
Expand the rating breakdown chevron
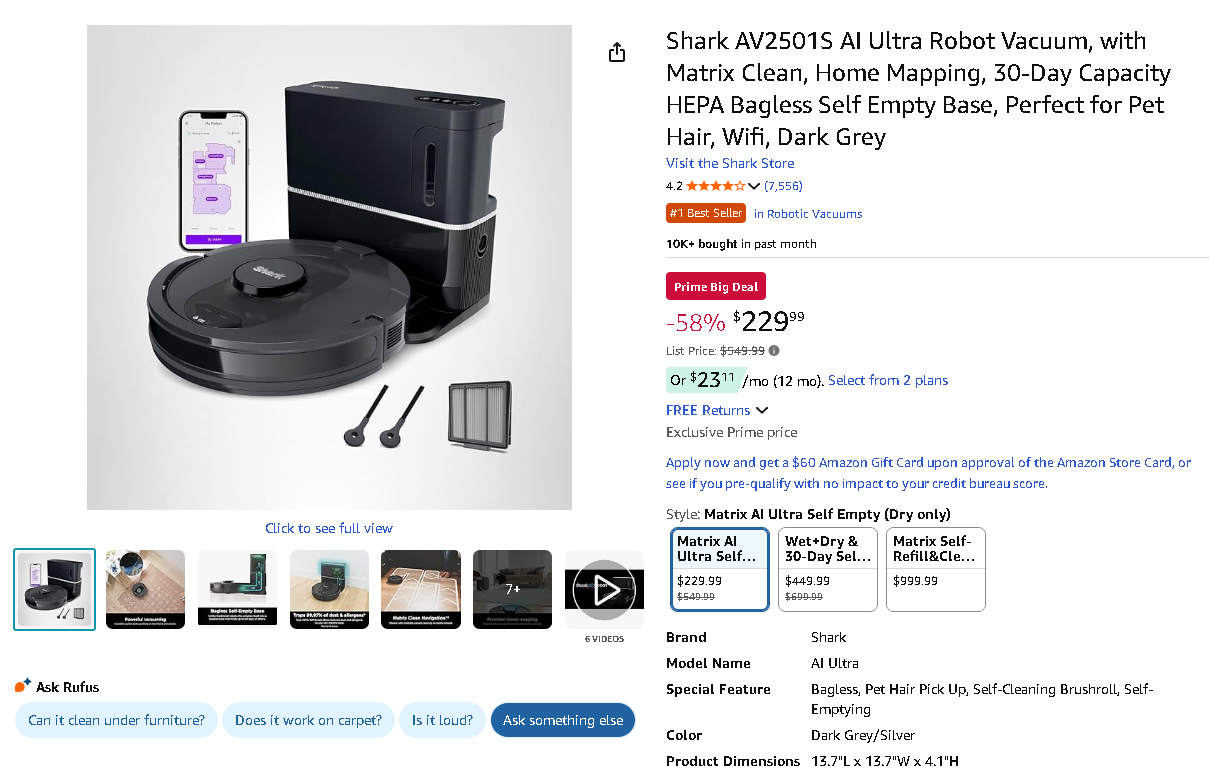tap(754, 186)
